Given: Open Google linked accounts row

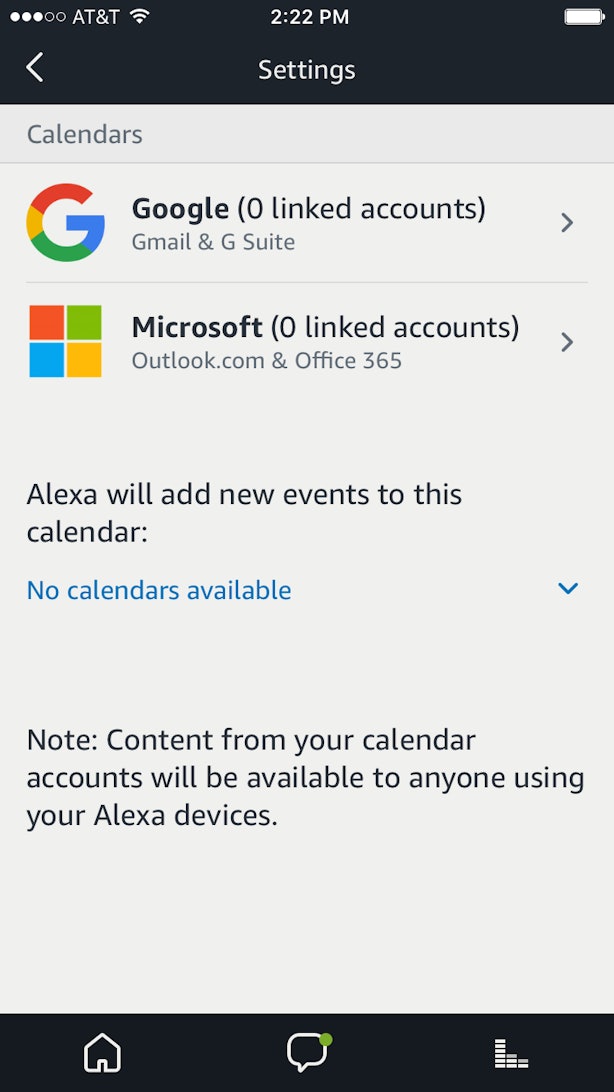Looking at the screenshot, I should click(x=309, y=209).
